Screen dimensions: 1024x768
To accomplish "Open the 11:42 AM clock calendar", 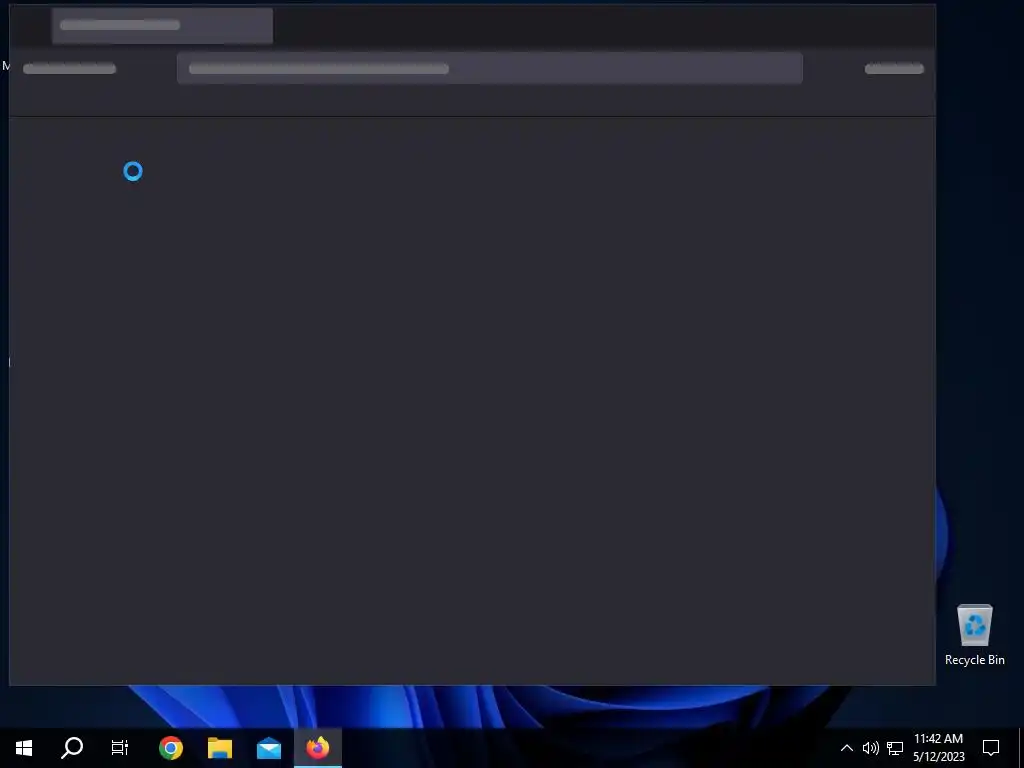I will click(938, 748).
